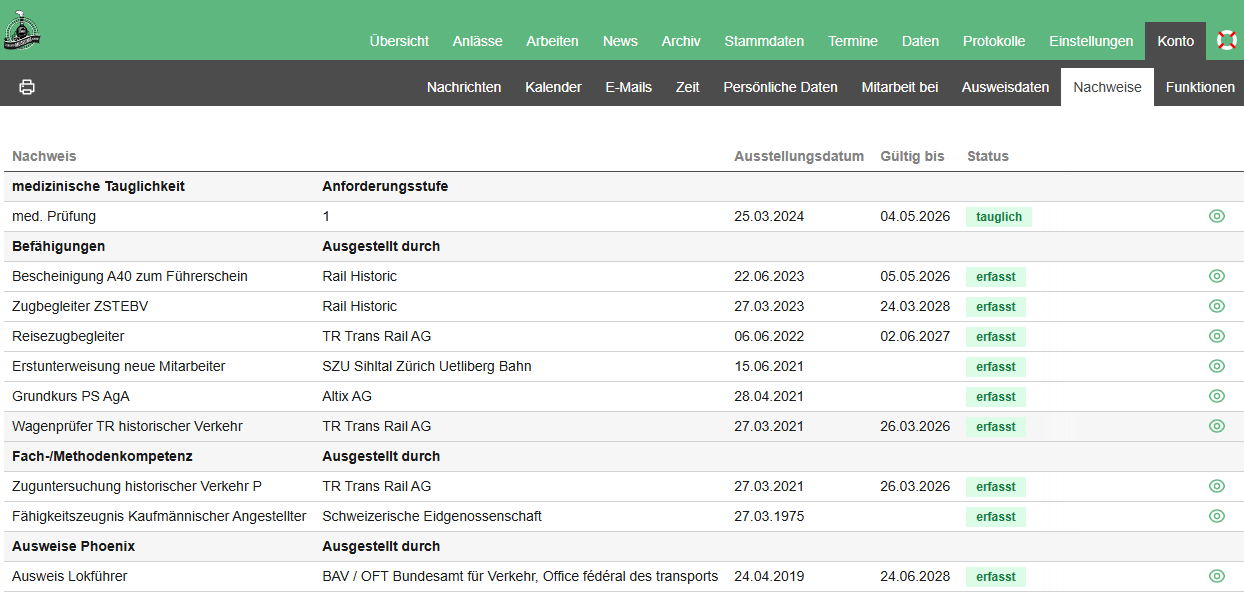1244x600 pixels.
Task: Click the tauglich status badge
Action: point(998,217)
